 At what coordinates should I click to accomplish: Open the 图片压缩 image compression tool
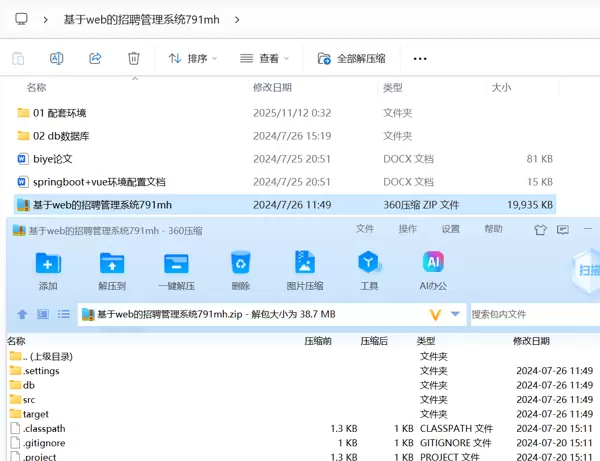[305, 264]
